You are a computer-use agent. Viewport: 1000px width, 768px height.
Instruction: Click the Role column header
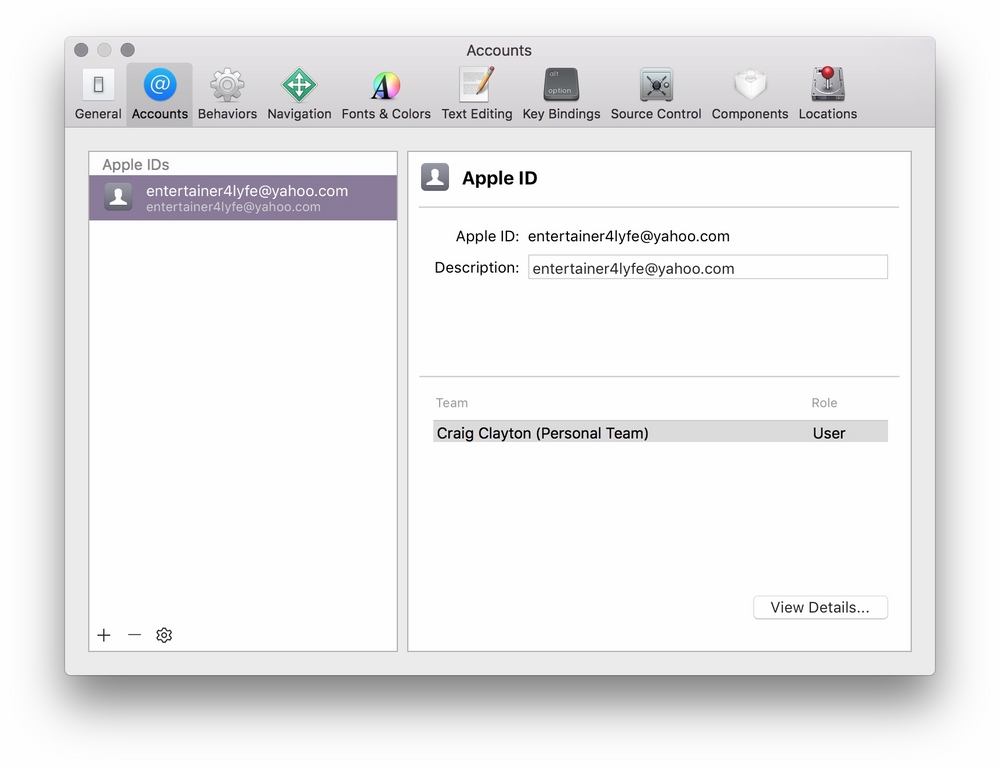tap(824, 402)
